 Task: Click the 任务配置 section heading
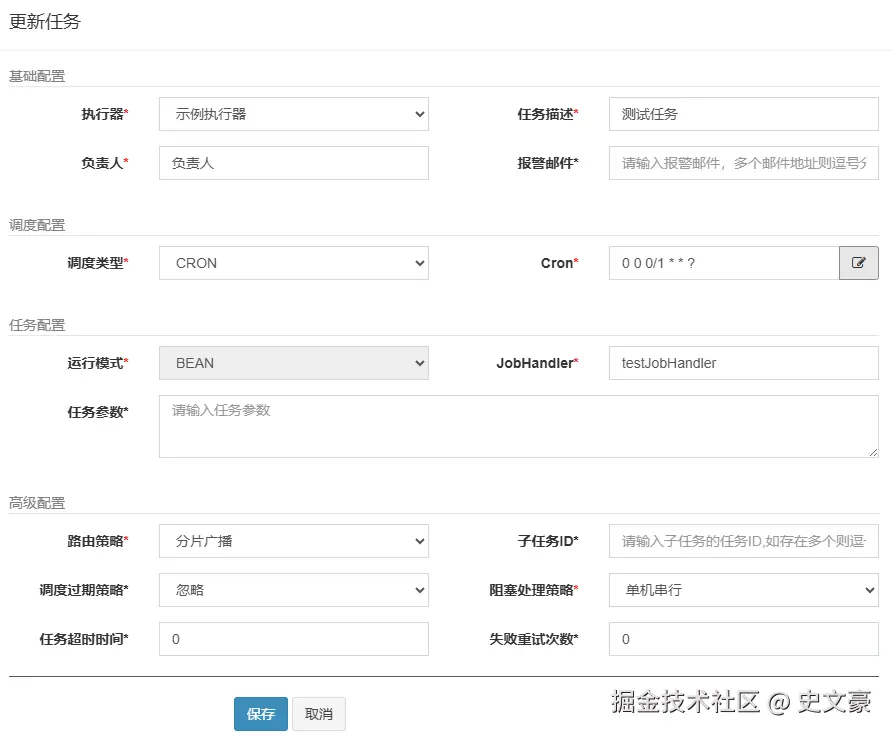[x=37, y=325]
